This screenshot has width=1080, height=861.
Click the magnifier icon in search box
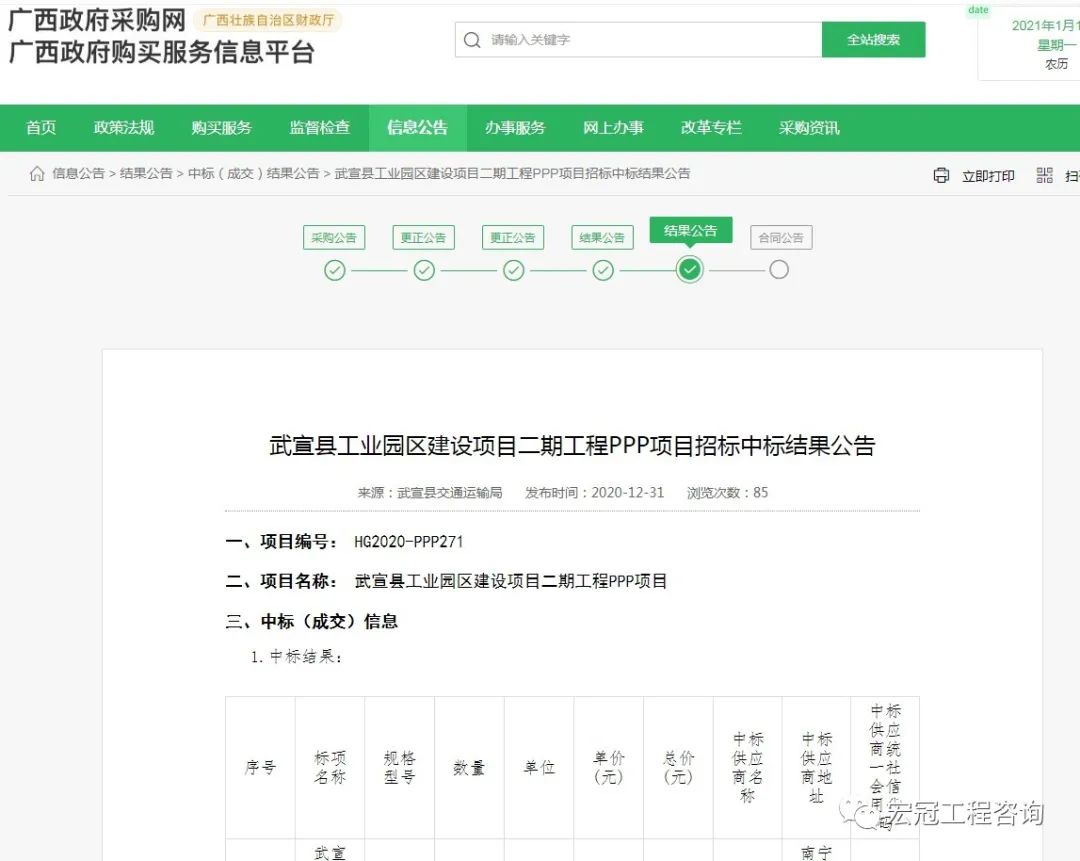tap(472, 40)
